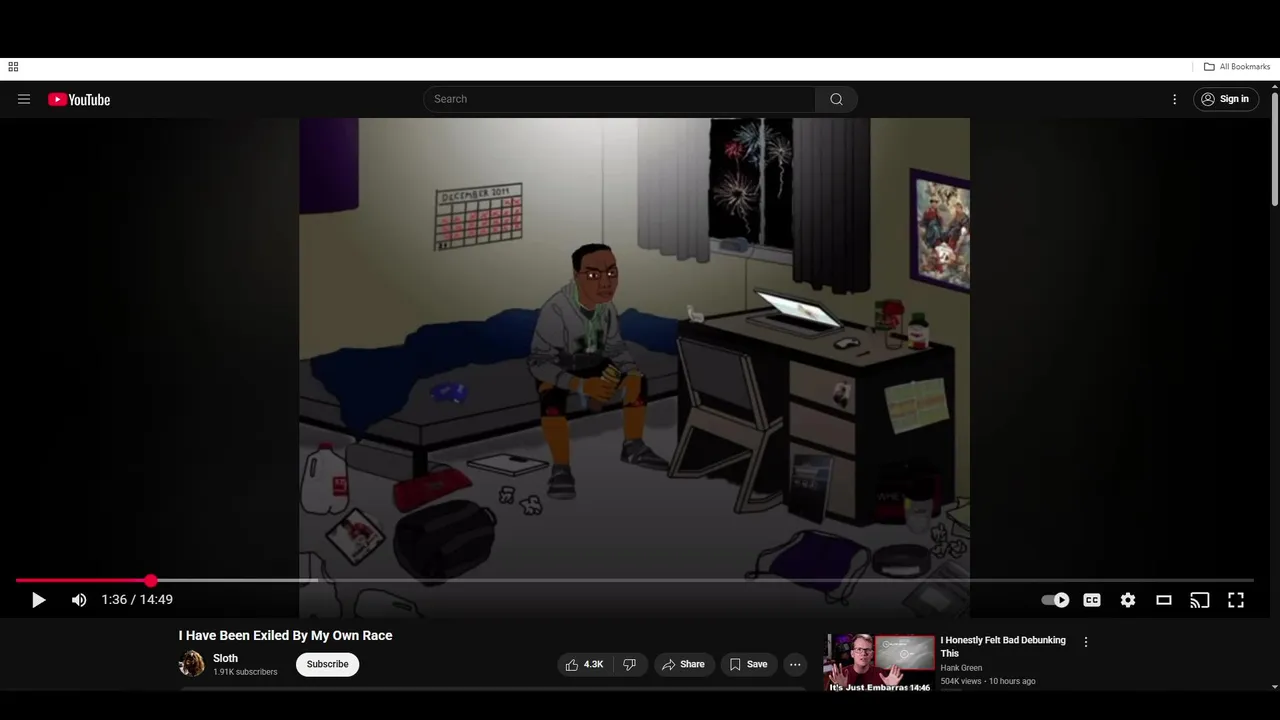1280x720 pixels.
Task: Click the search magnifier button
Action: 836,99
